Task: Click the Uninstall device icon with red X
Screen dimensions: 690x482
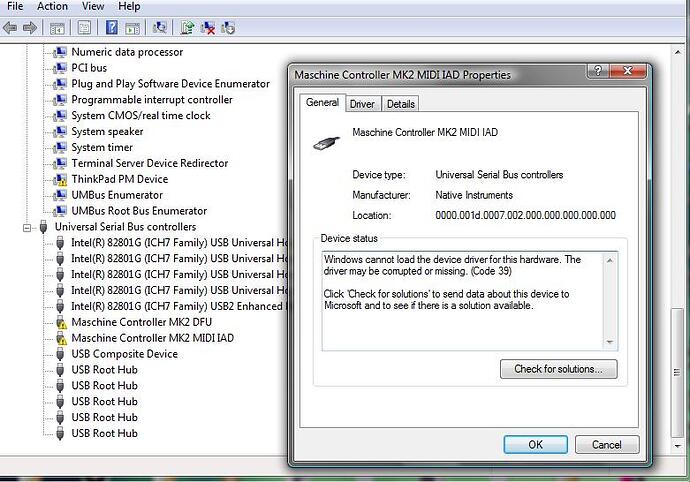Action: click(208, 28)
